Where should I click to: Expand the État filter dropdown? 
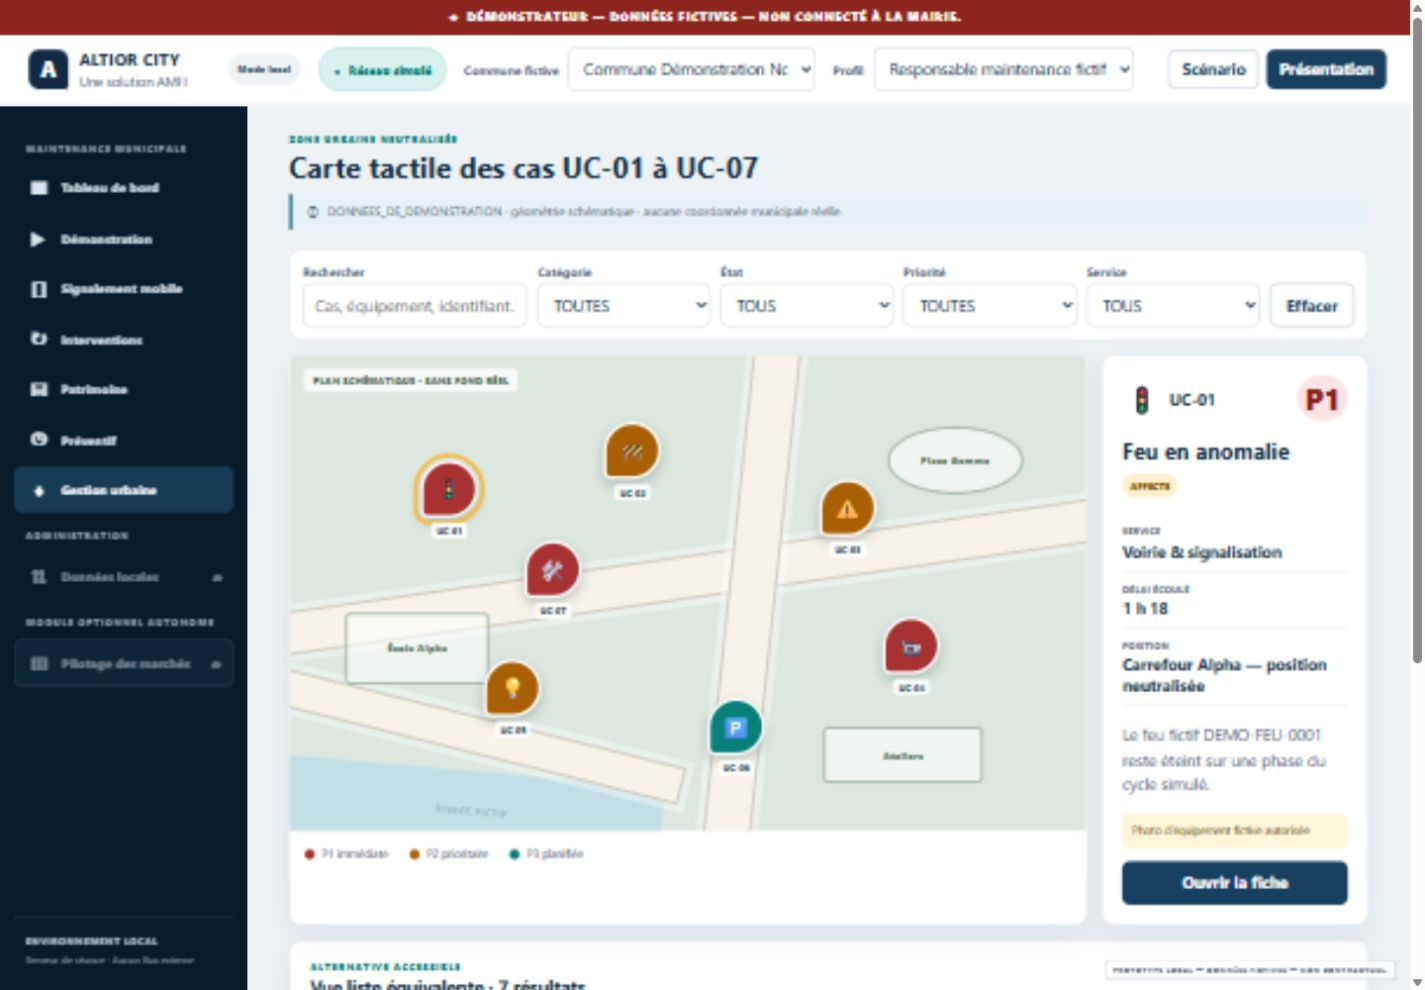click(x=807, y=306)
